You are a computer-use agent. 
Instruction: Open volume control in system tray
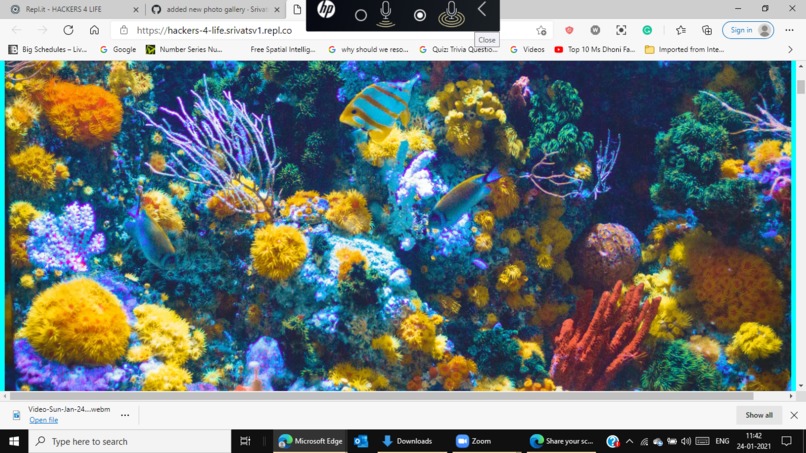coord(686,441)
